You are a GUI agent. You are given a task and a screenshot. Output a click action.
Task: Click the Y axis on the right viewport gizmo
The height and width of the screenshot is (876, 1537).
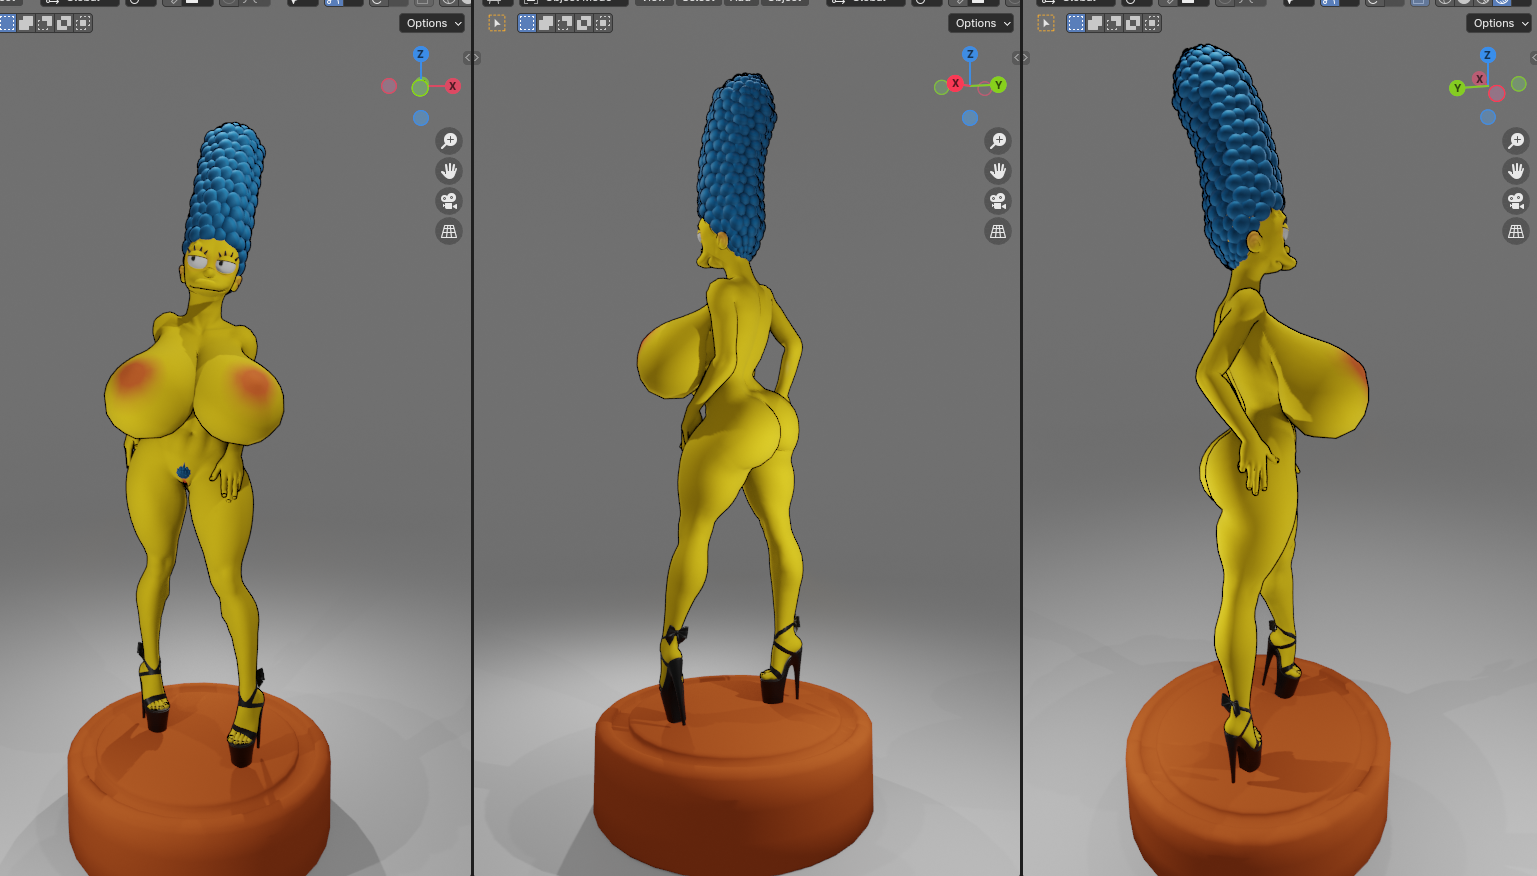(x=1457, y=88)
